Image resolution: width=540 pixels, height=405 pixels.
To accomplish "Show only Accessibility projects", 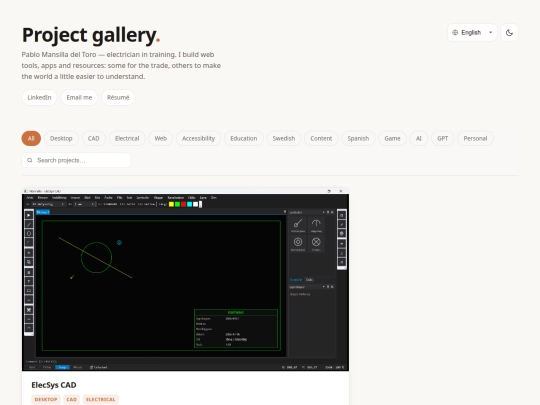I will [x=198, y=138].
